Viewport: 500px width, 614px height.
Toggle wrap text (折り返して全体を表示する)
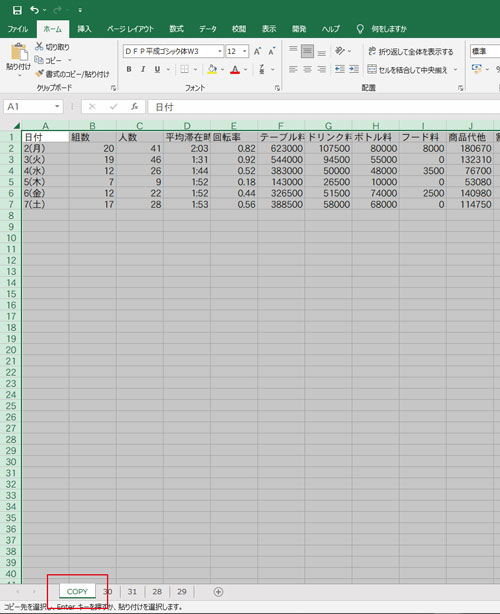410,51
